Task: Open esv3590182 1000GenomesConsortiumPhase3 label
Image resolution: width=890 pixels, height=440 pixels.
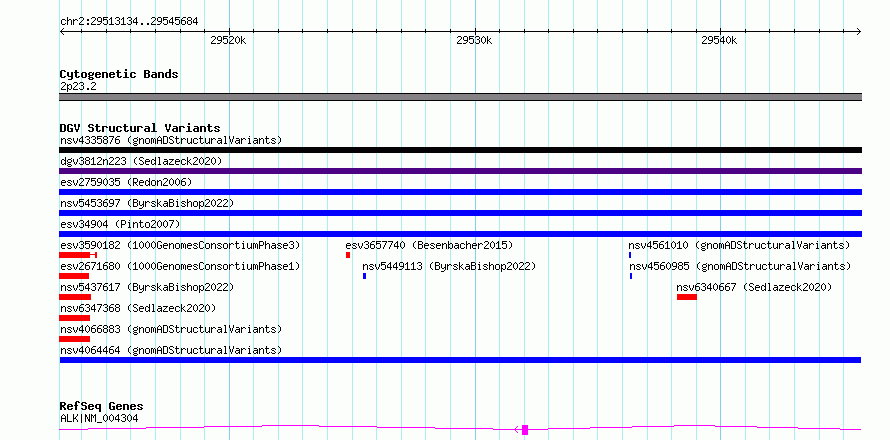Action: (x=180, y=245)
